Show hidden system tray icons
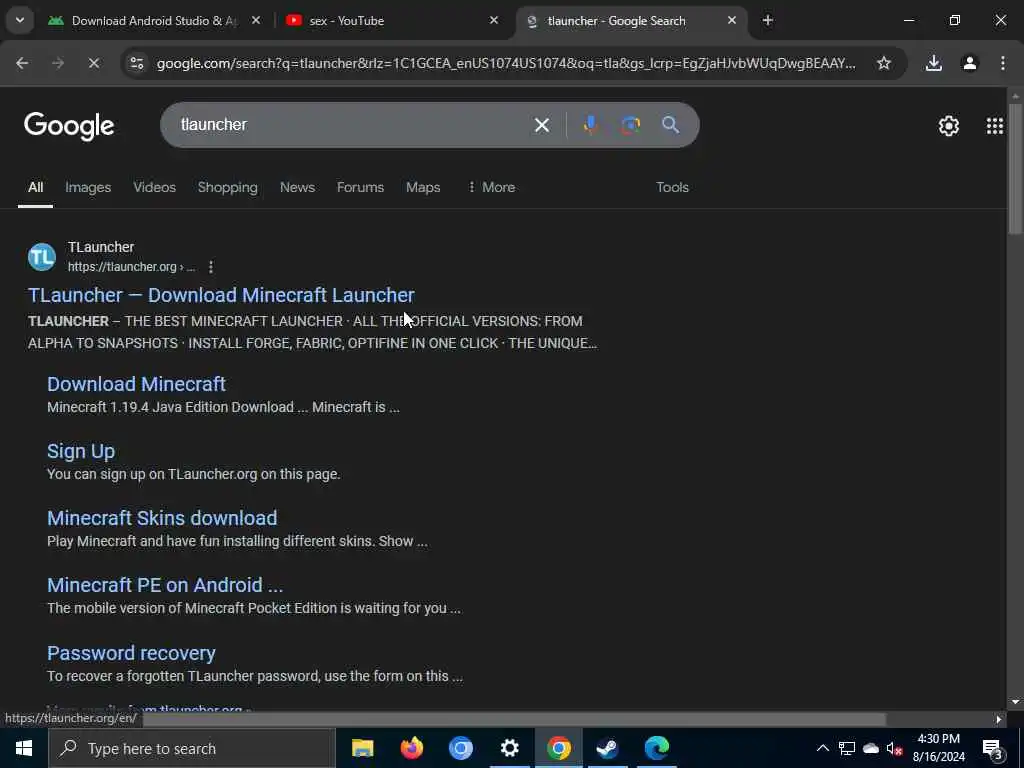 [823, 748]
